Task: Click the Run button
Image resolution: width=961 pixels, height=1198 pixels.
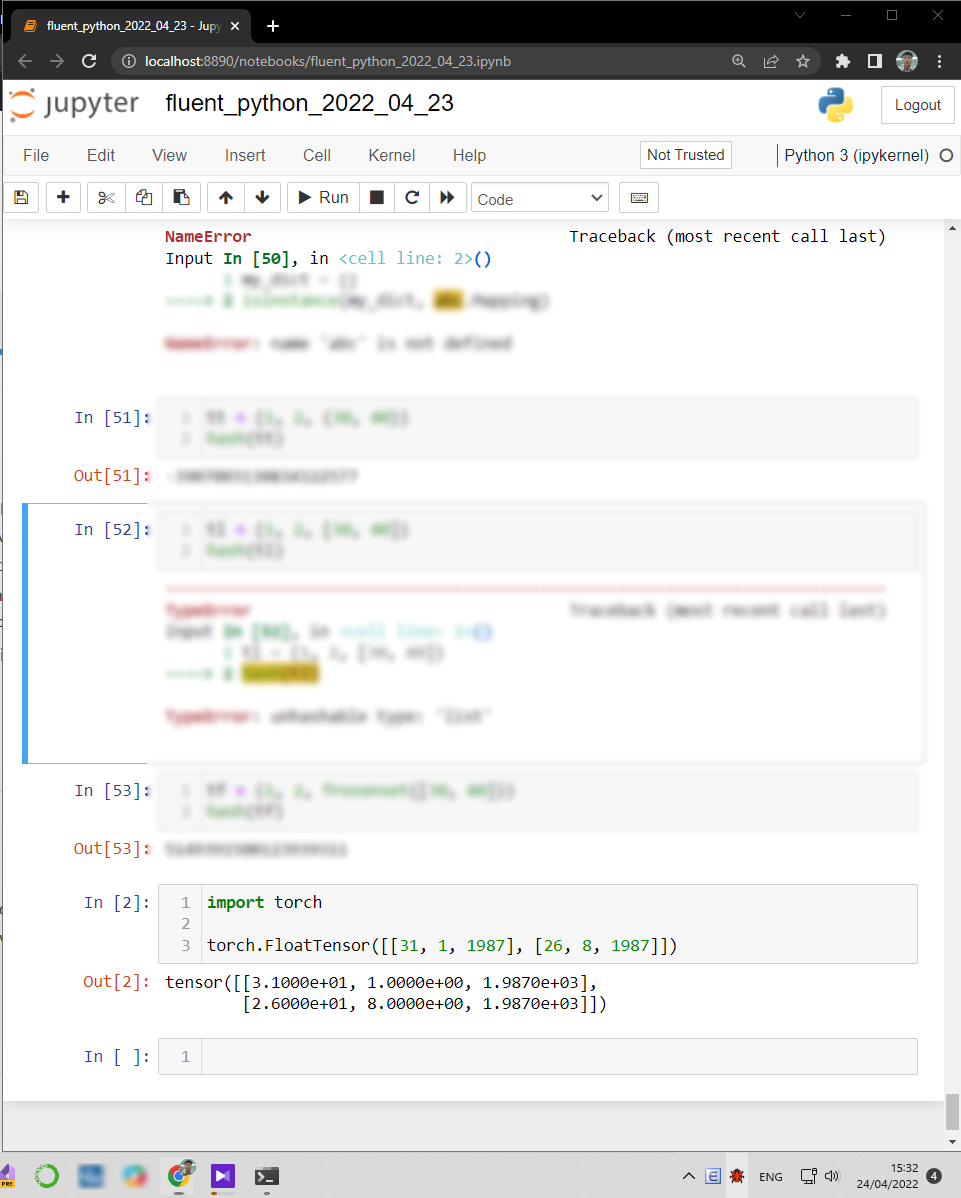Action: tap(323, 198)
